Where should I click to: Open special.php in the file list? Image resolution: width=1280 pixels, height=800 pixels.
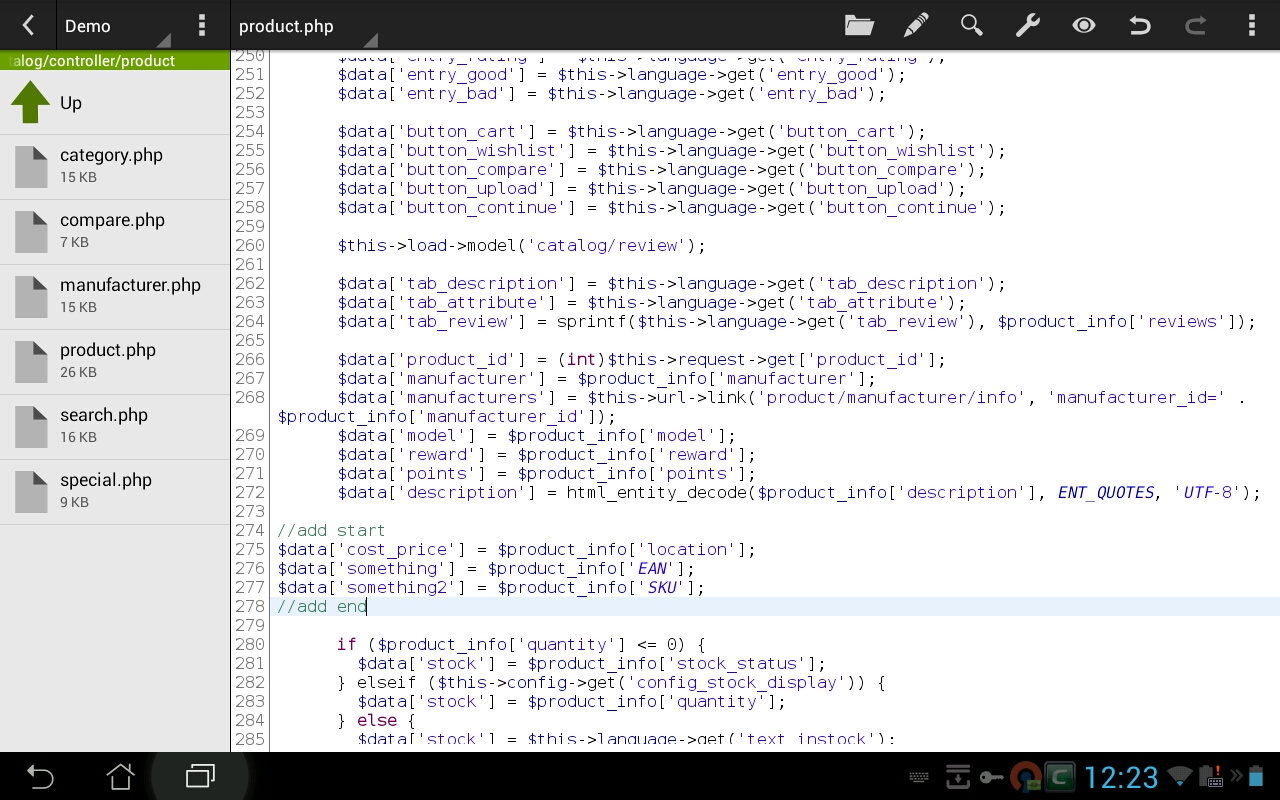tap(115, 492)
